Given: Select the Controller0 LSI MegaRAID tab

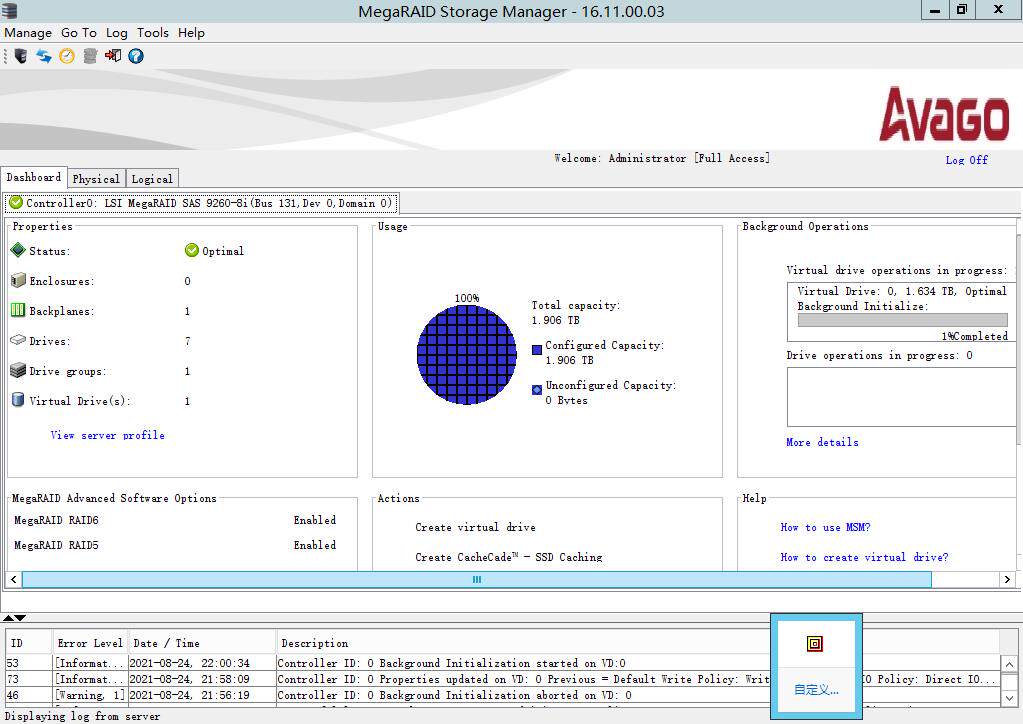Looking at the screenshot, I should [202, 203].
